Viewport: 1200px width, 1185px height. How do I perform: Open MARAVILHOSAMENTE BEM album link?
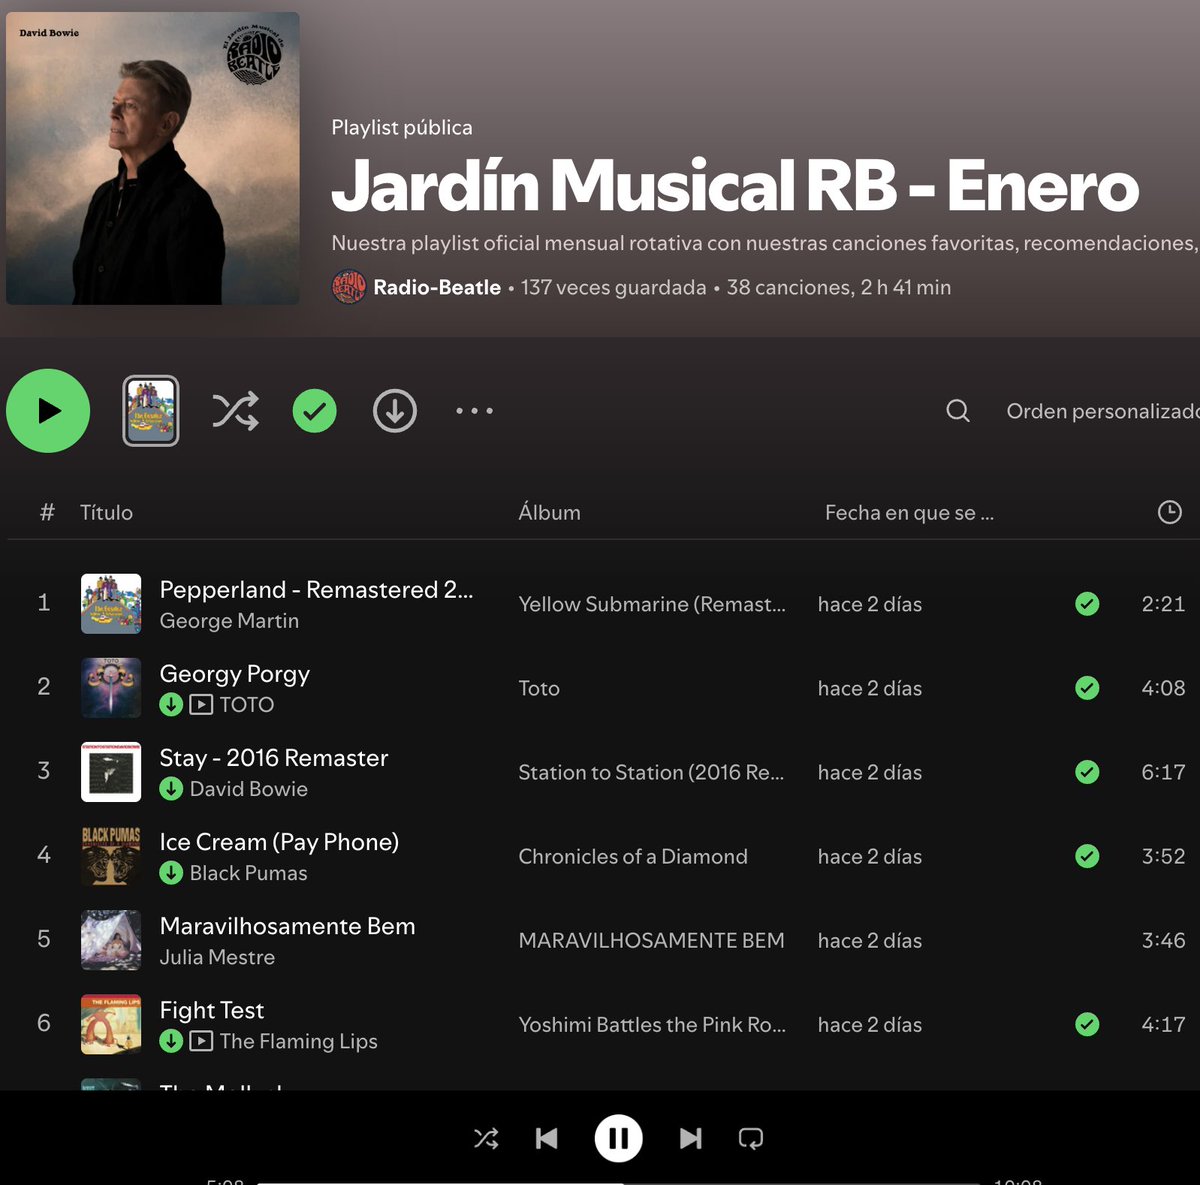click(x=651, y=940)
